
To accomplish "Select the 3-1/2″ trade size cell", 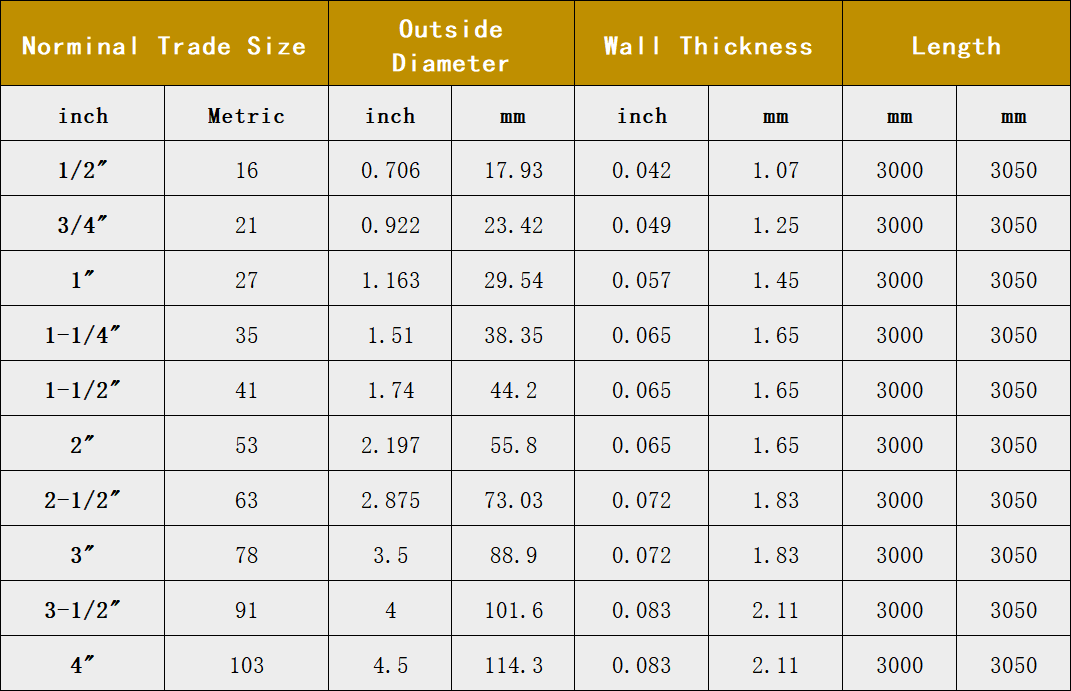I will click(83, 610).
